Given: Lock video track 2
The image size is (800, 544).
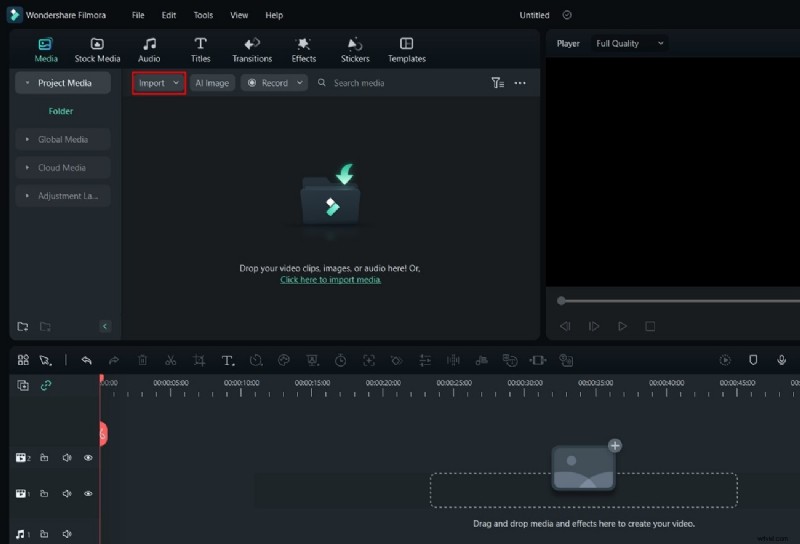Looking at the screenshot, I should click(x=44, y=458).
